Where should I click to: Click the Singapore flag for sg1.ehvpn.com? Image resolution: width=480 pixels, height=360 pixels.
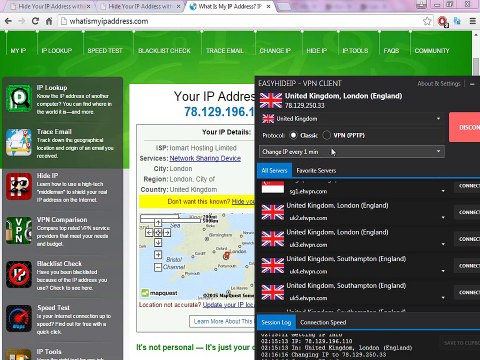(x=273, y=187)
